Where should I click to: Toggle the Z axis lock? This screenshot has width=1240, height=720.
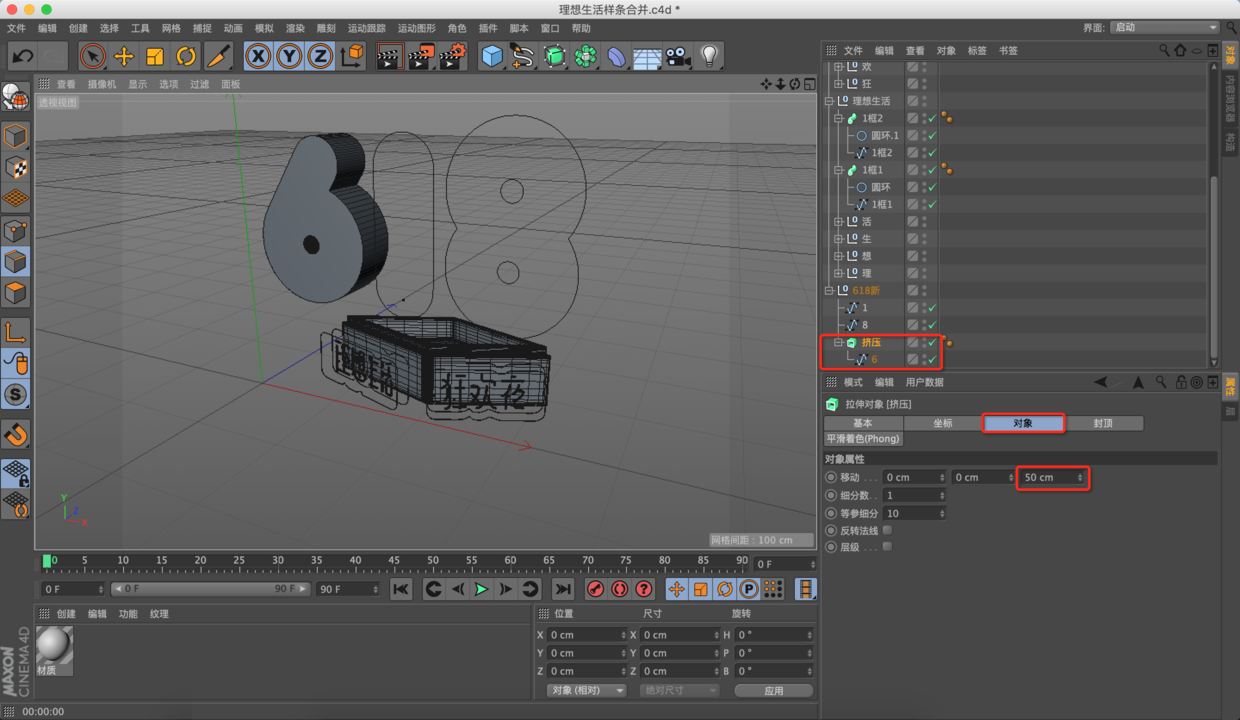(320, 56)
